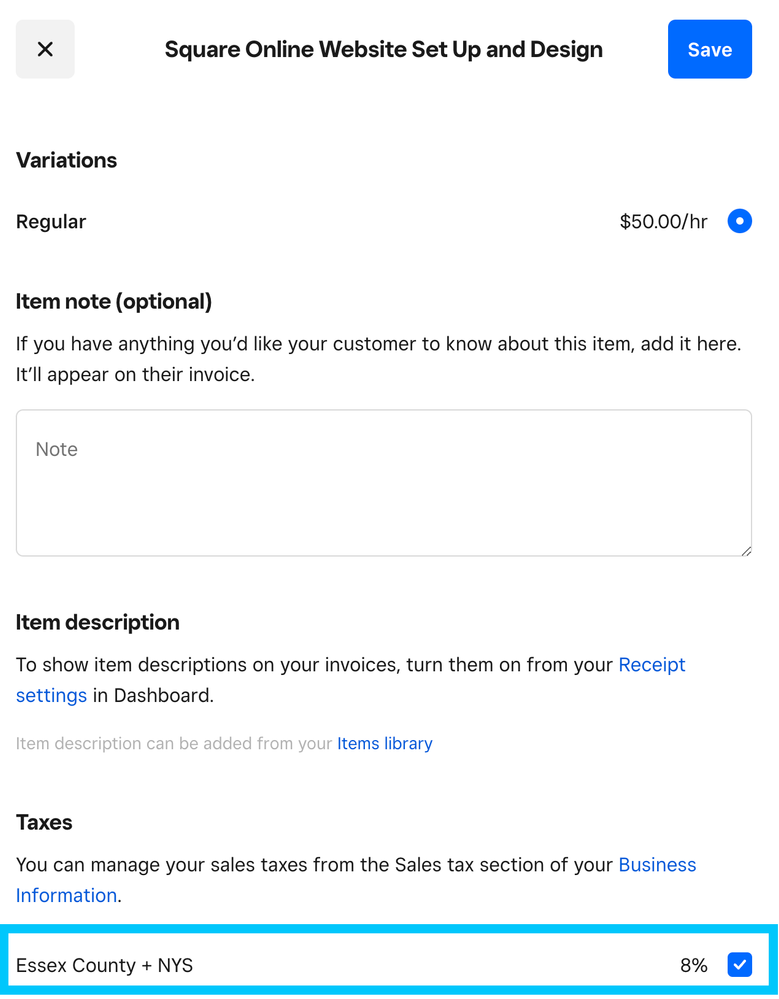Screen dimensions: 779x999
Task: Click the item note helper paragraph
Action: click(378, 359)
